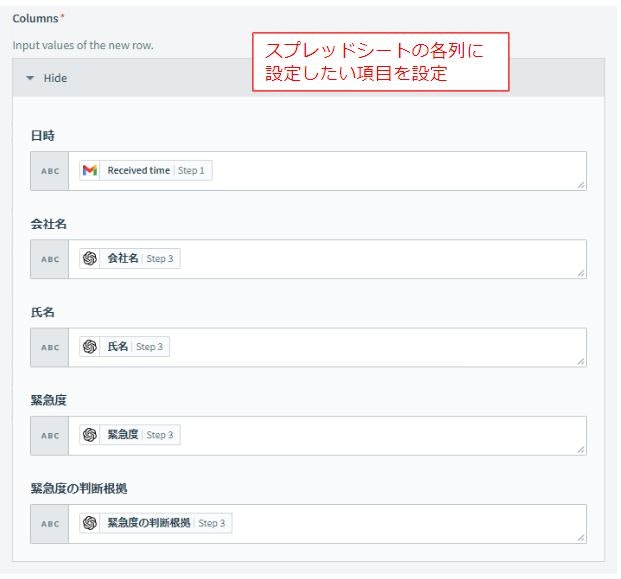This screenshot has width=621, height=579.
Task: Click the ABC type toggle for 緊急度 field
Action: coord(50,436)
